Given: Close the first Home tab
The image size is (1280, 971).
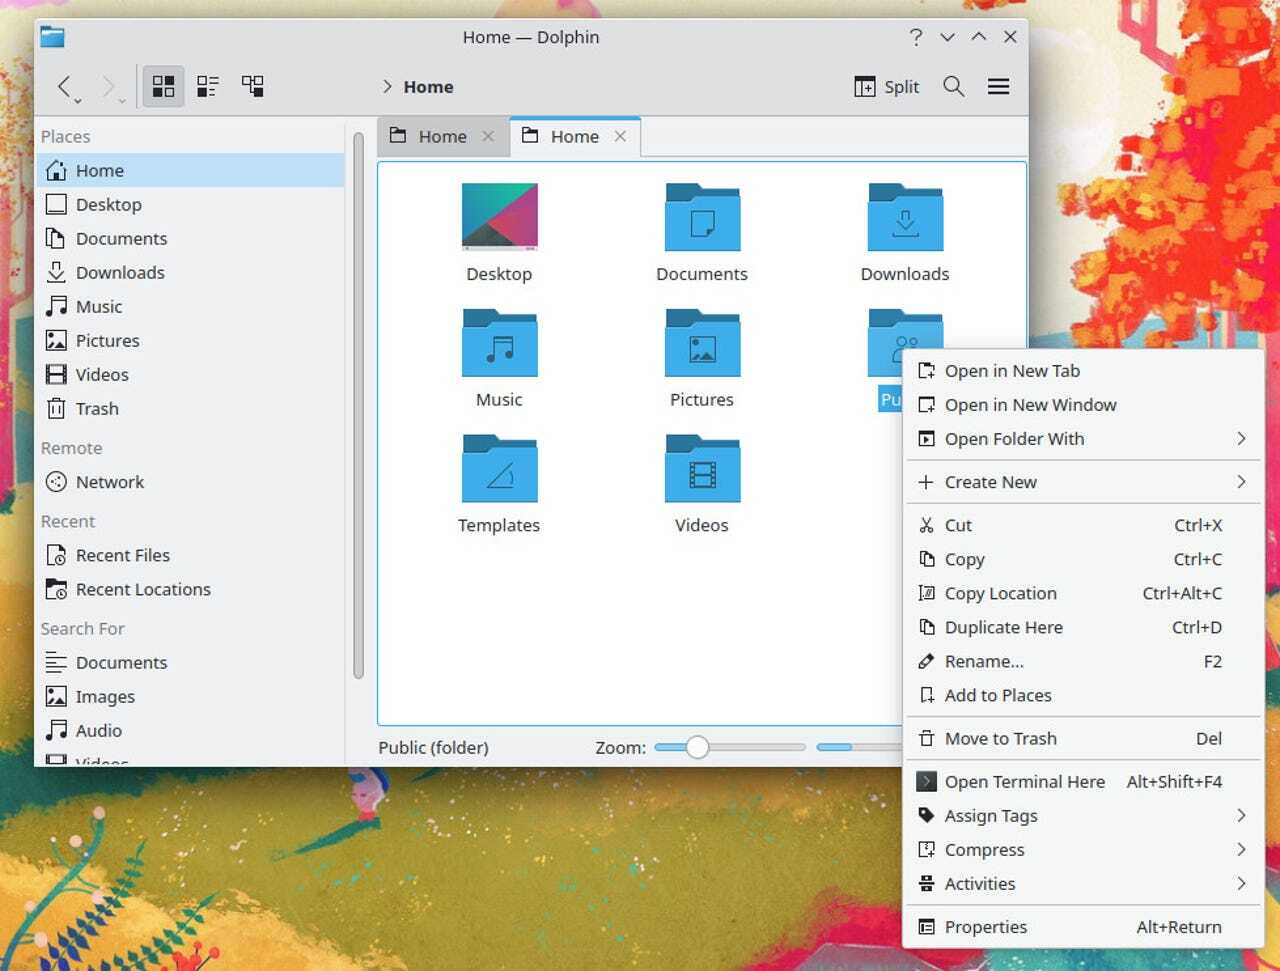Looking at the screenshot, I should pyautogui.click(x=488, y=137).
